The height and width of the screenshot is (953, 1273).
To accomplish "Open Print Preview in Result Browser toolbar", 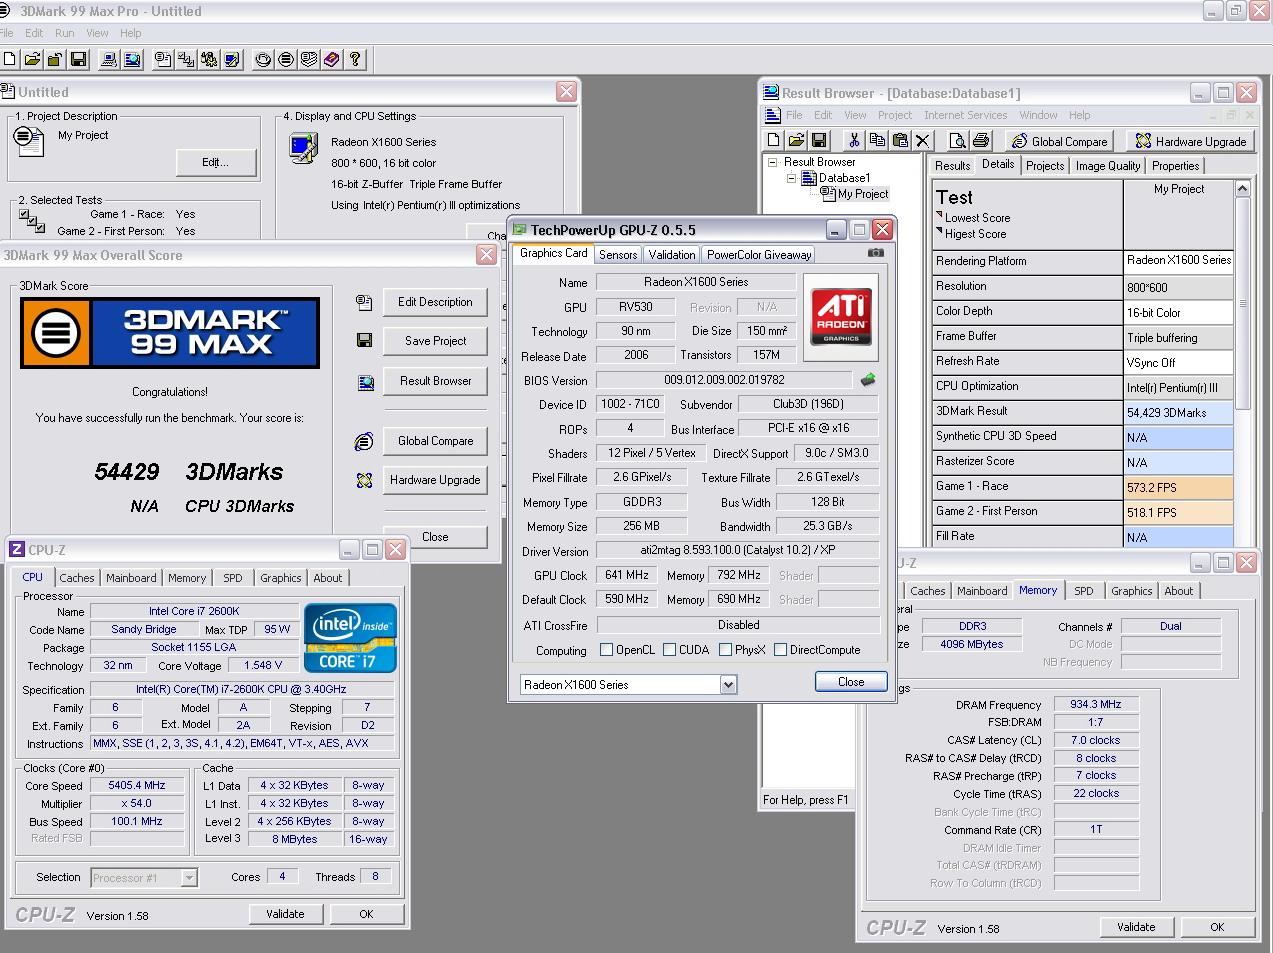I will [957, 141].
